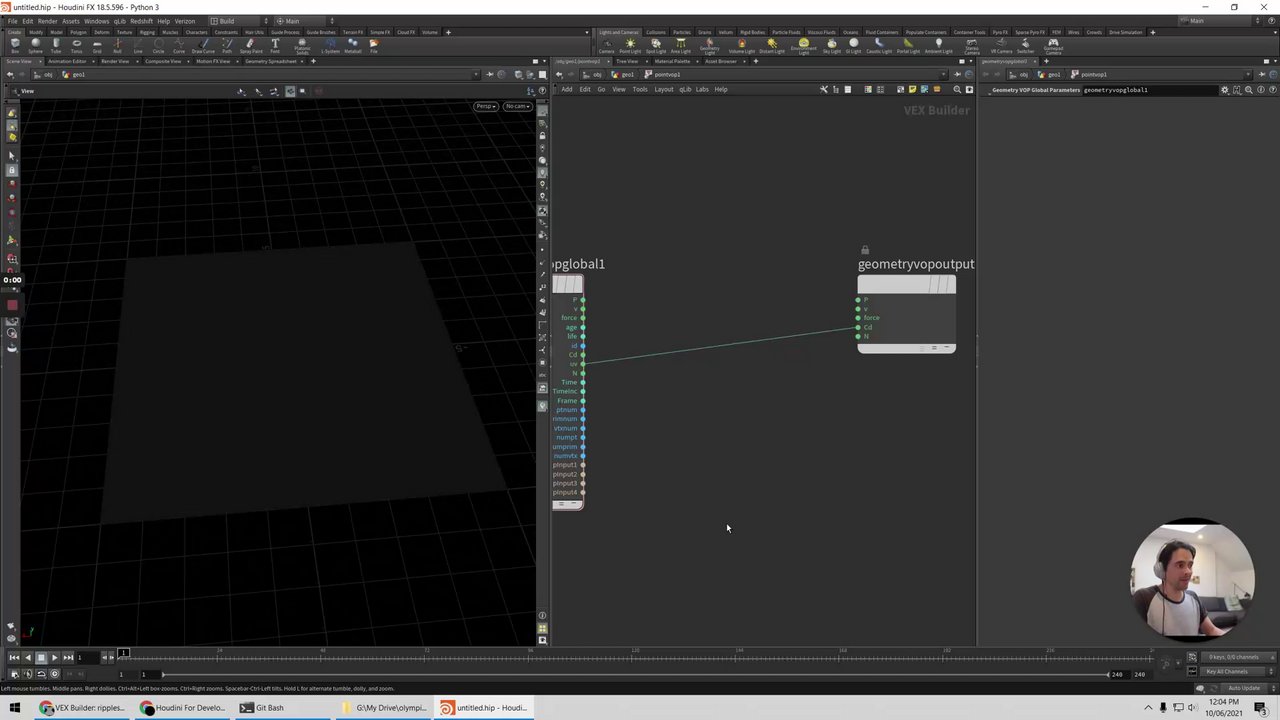Click the Key All Channels button
The image size is (1280, 720).
click(1227, 671)
